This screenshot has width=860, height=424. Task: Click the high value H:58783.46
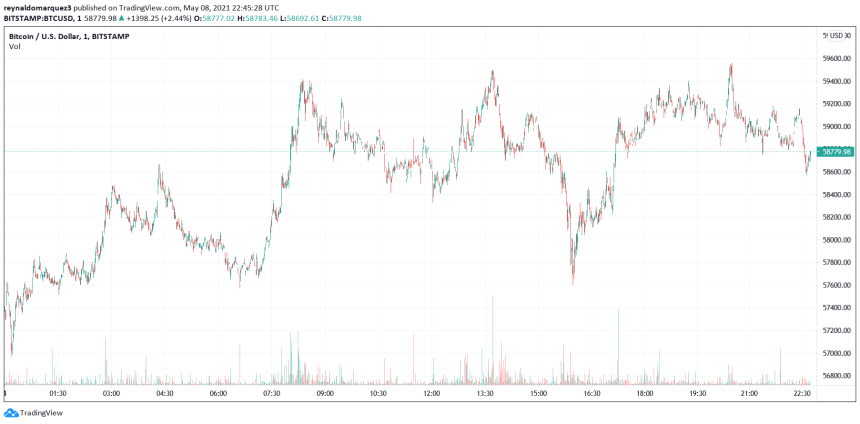point(257,19)
